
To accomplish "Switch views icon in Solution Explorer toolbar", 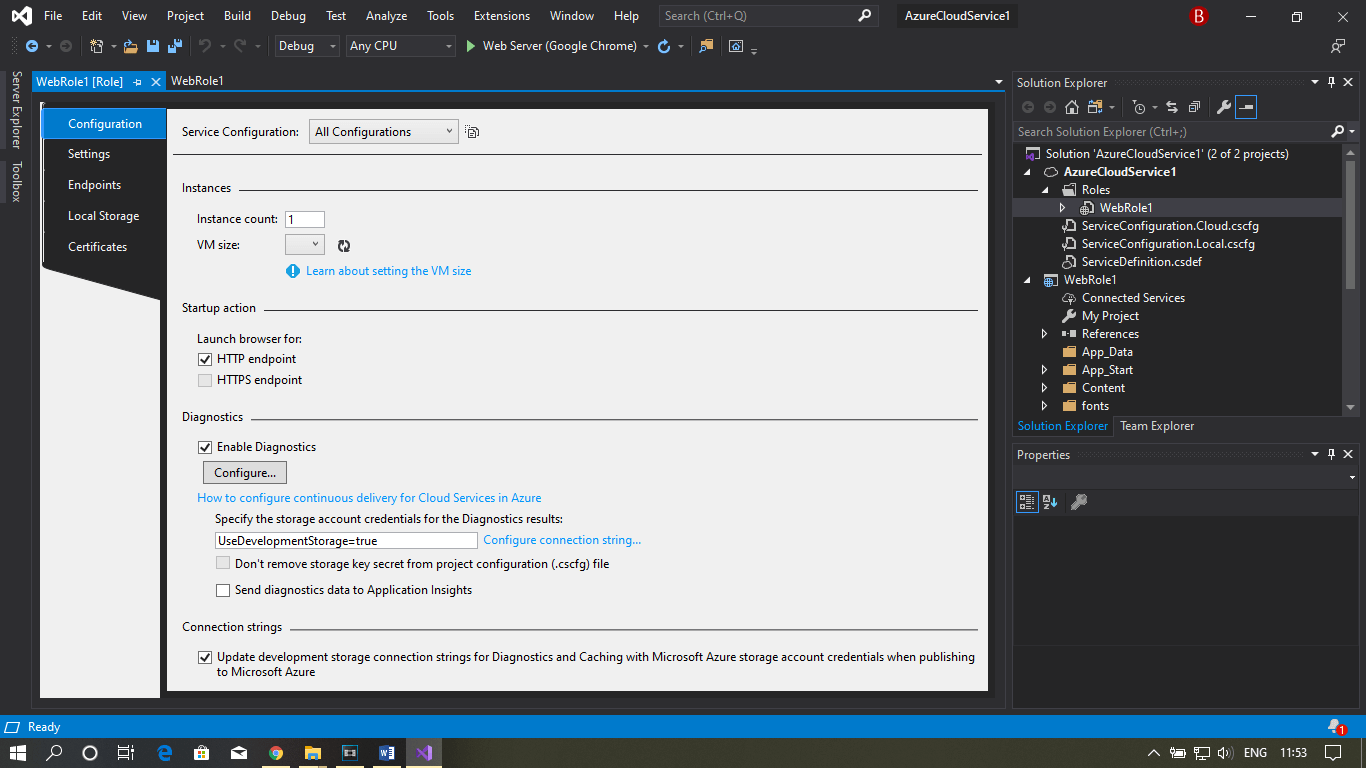I will pos(1096,107).
